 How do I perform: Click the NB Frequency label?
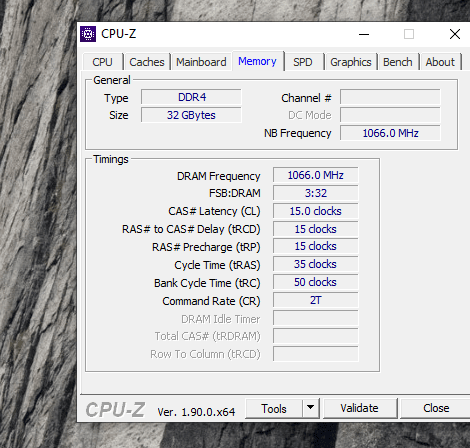298,133
